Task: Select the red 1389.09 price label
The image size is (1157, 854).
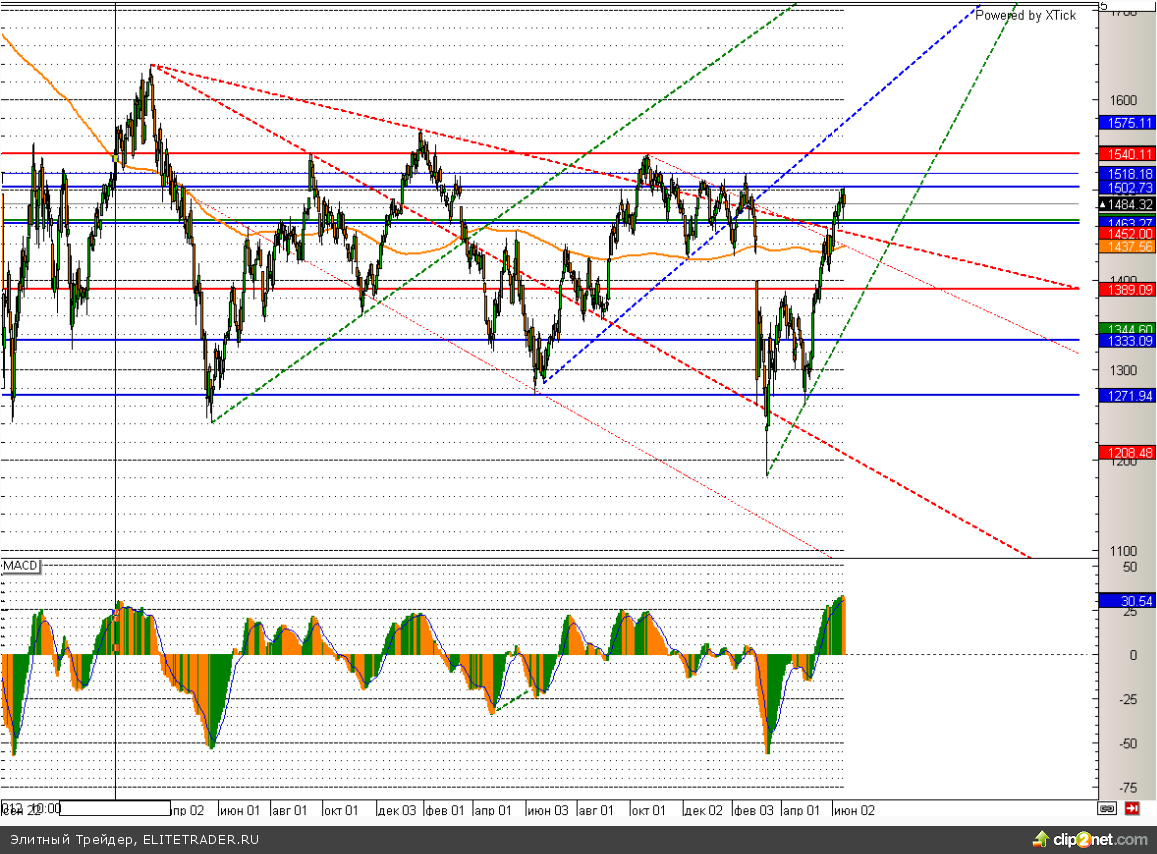Action: 1127,289
